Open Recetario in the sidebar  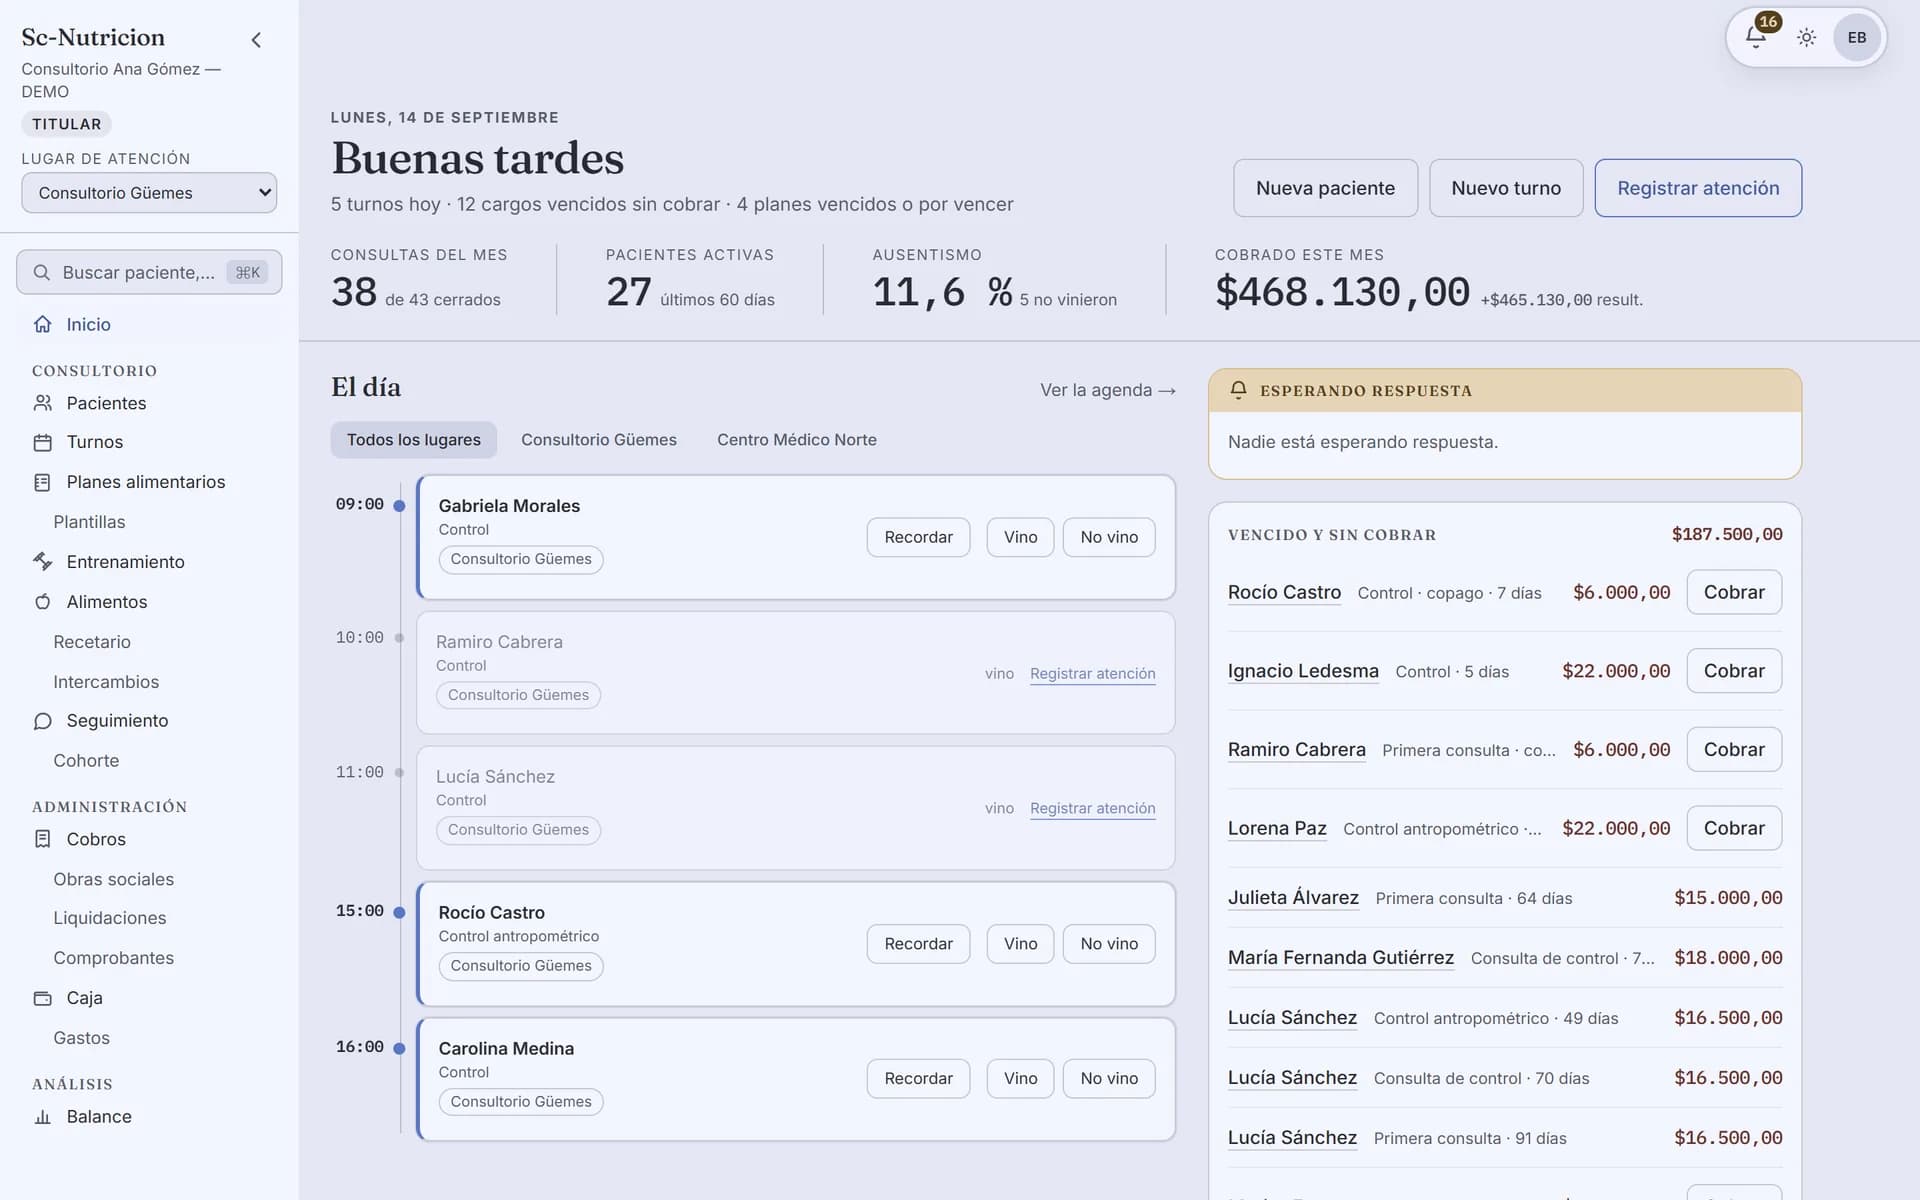click(92, 642)
